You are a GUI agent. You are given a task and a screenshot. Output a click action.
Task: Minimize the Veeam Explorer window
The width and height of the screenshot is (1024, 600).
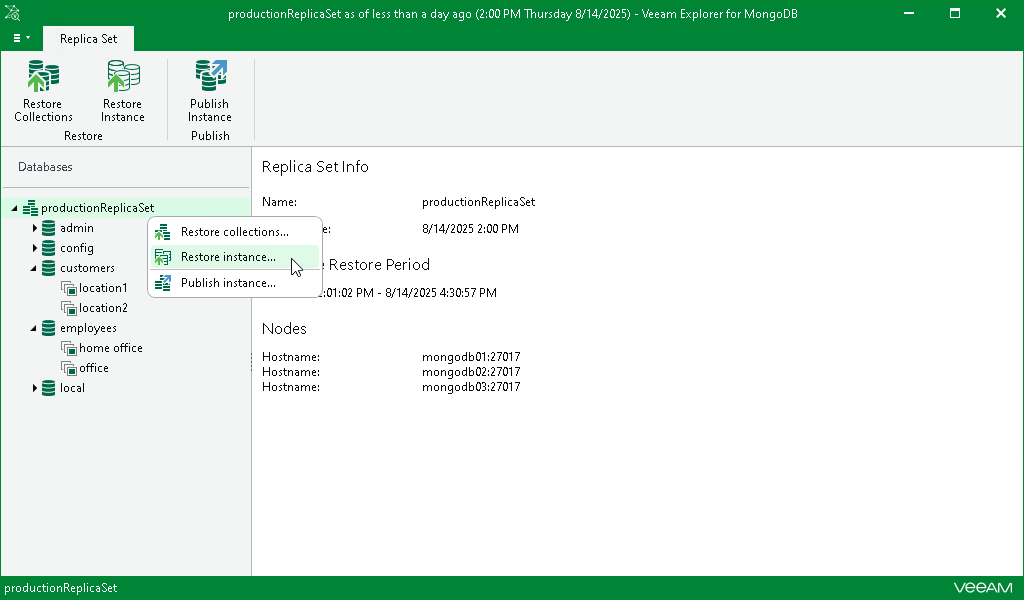coord(908,13)
